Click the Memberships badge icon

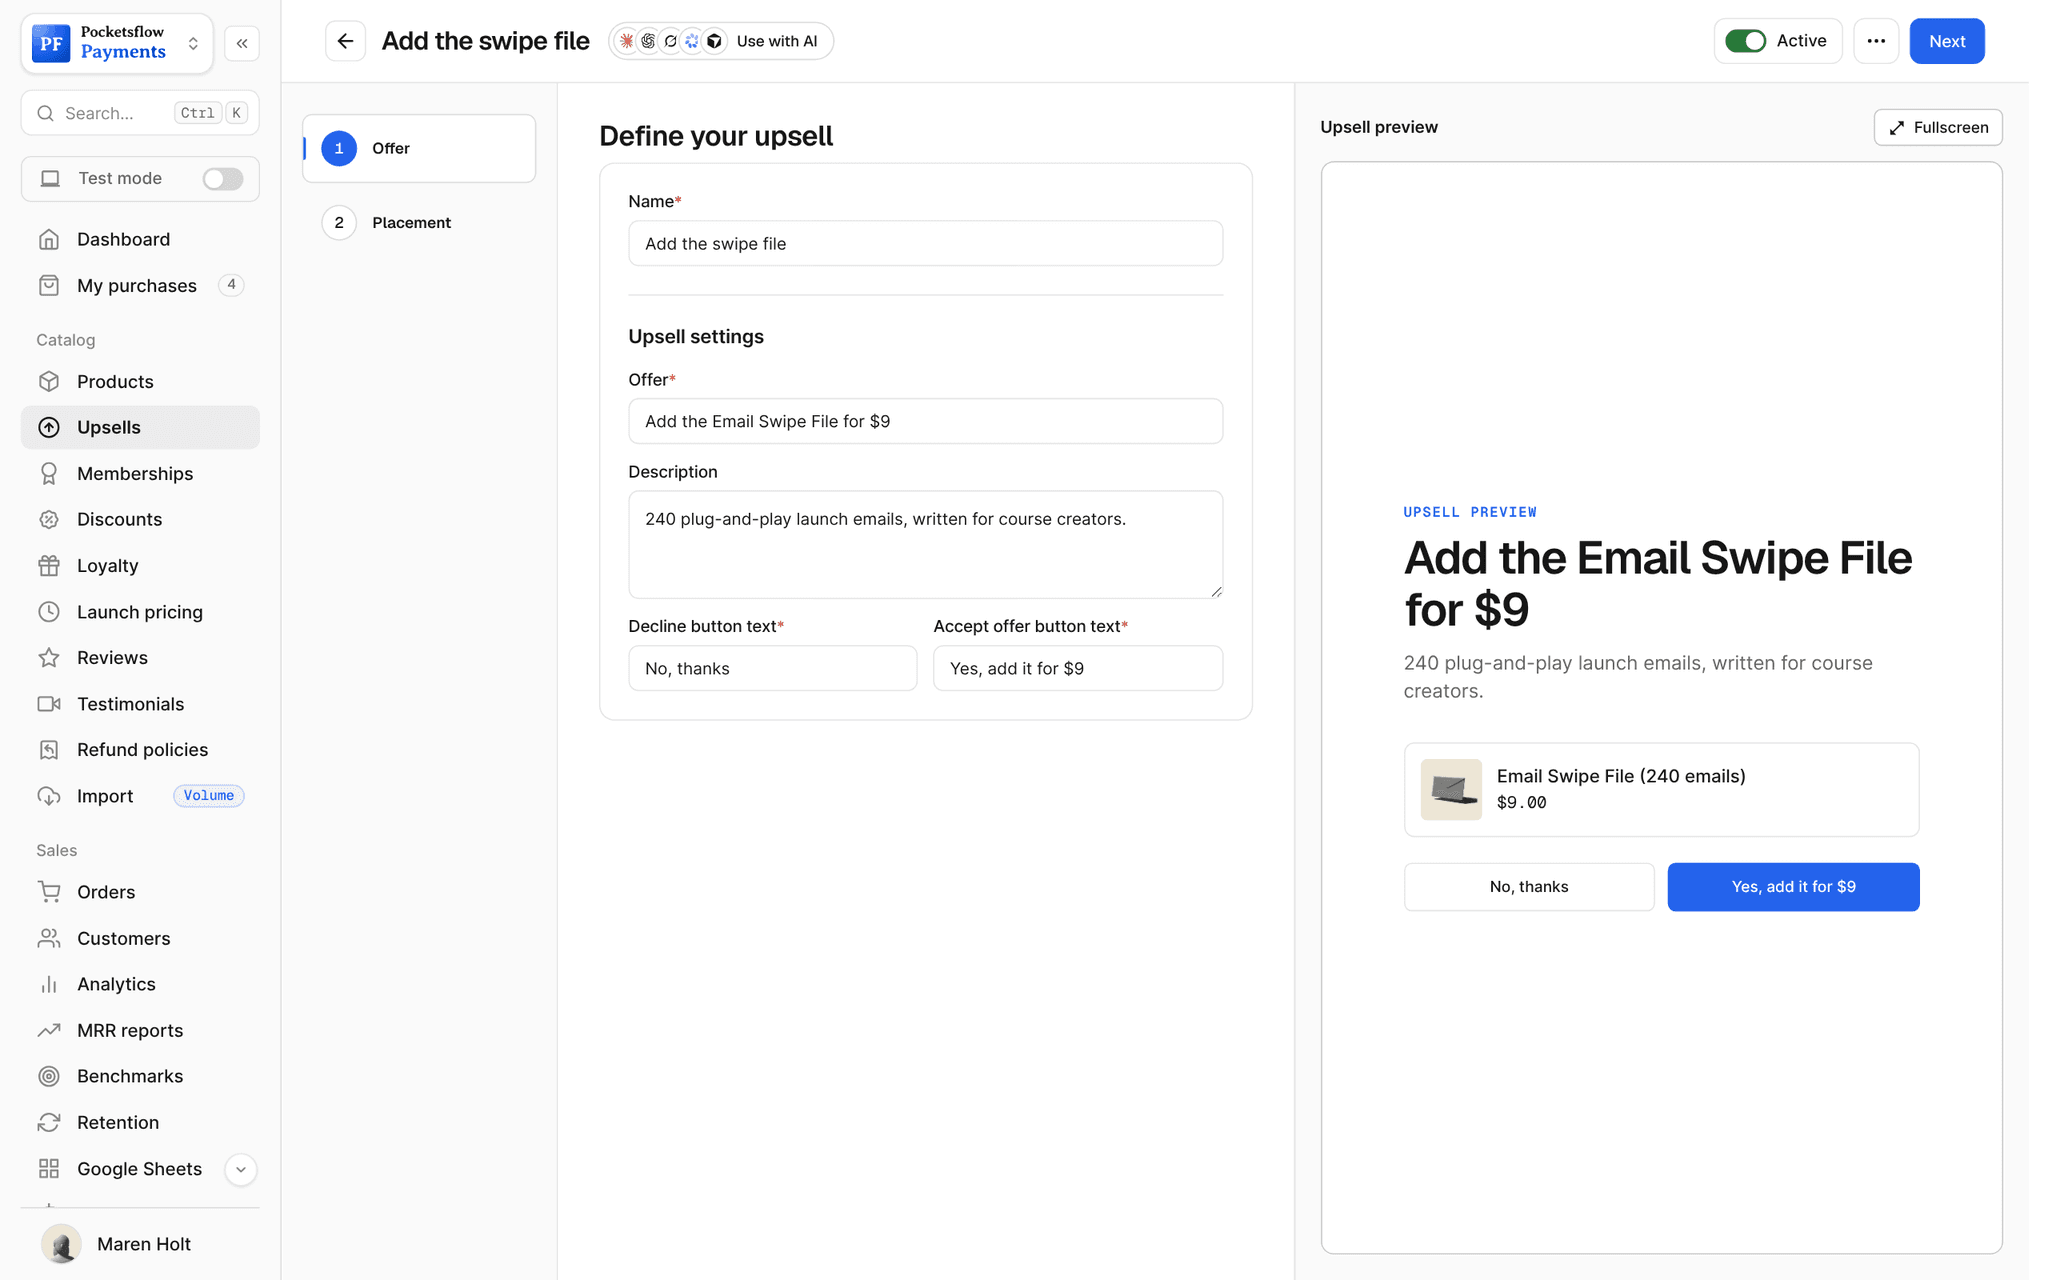[49, 473]
